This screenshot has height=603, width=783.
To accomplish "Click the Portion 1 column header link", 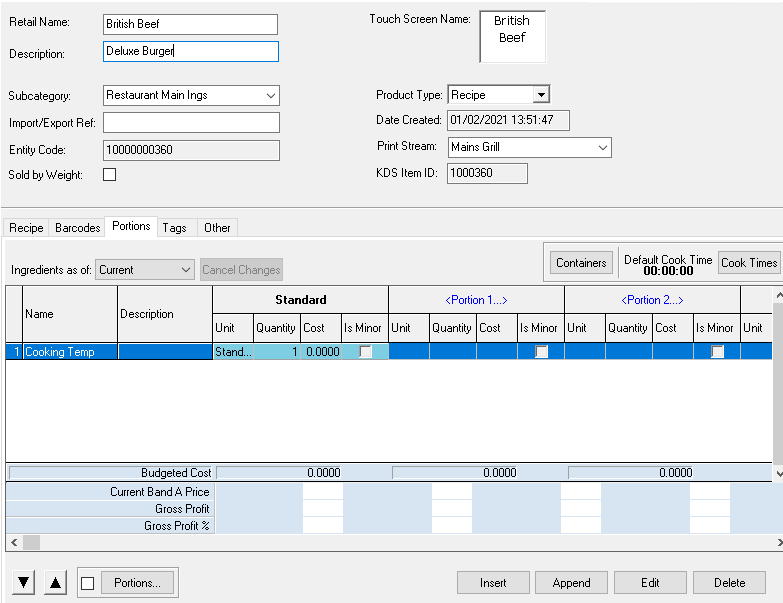I will click(476, 300).
